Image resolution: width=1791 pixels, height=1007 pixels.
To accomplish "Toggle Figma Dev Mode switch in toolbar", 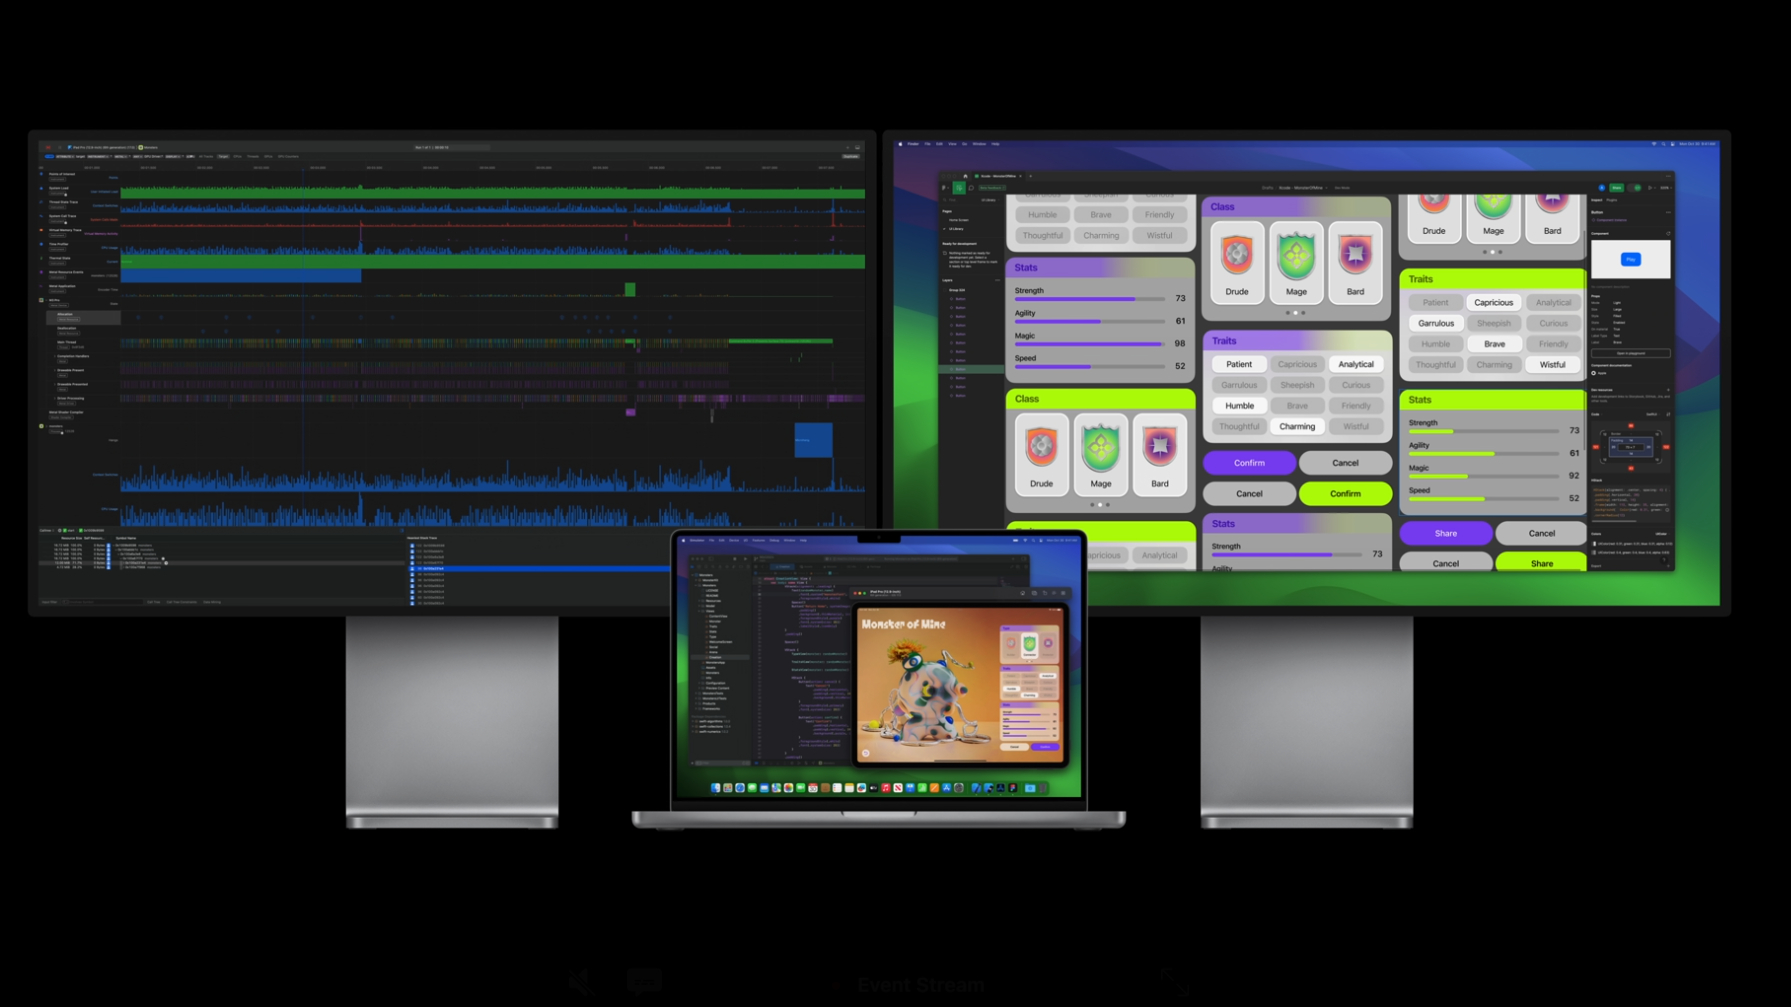I will click(1634, 188).
